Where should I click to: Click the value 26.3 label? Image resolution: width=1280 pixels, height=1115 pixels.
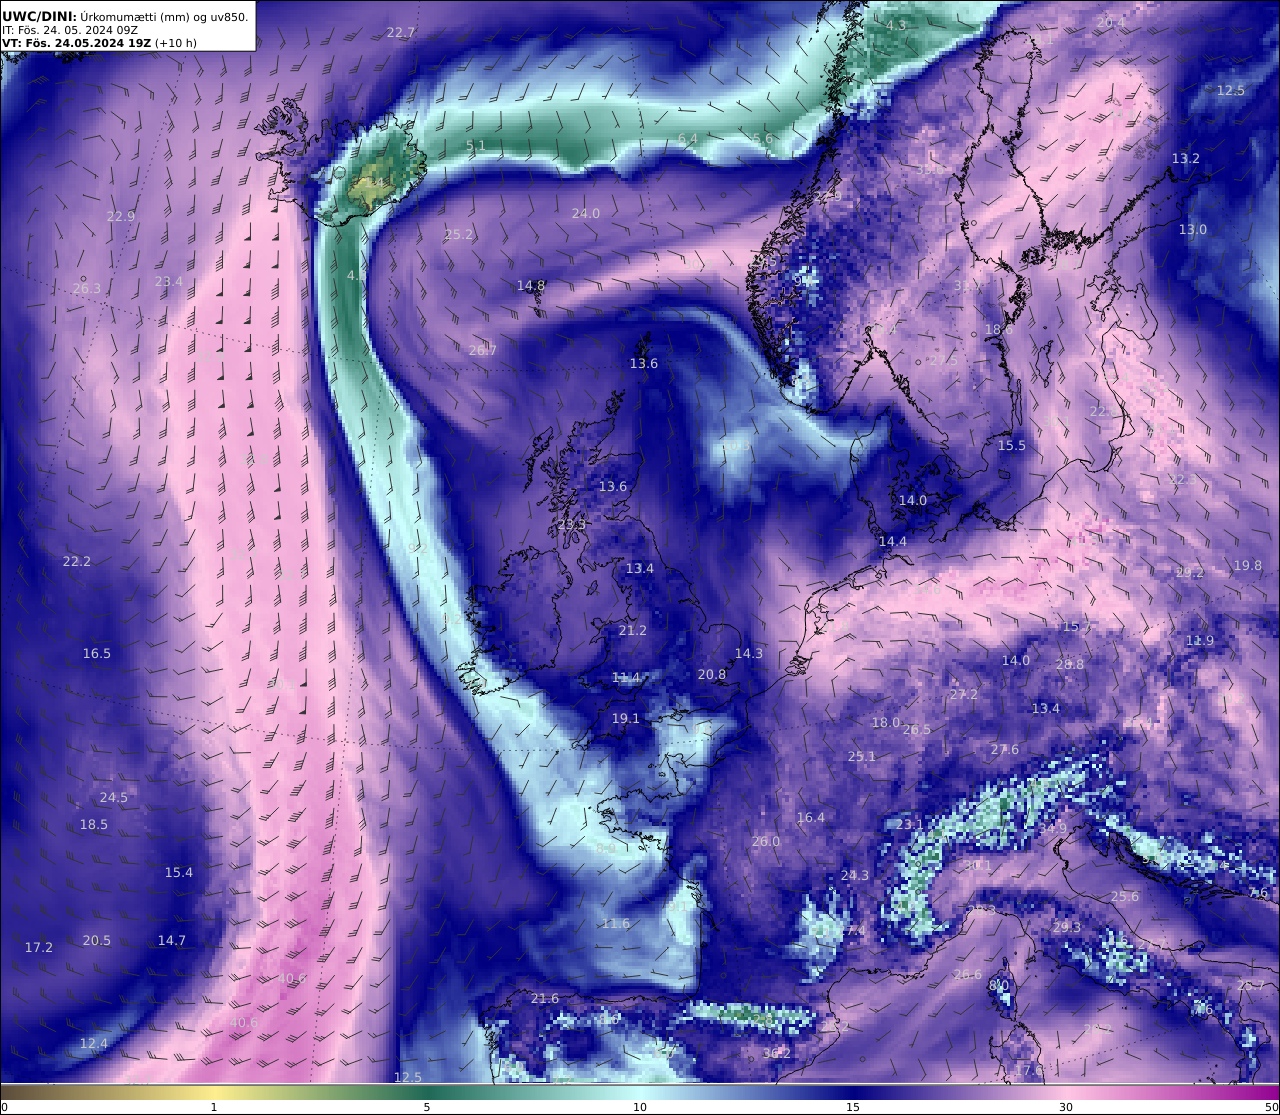(87, 288)
